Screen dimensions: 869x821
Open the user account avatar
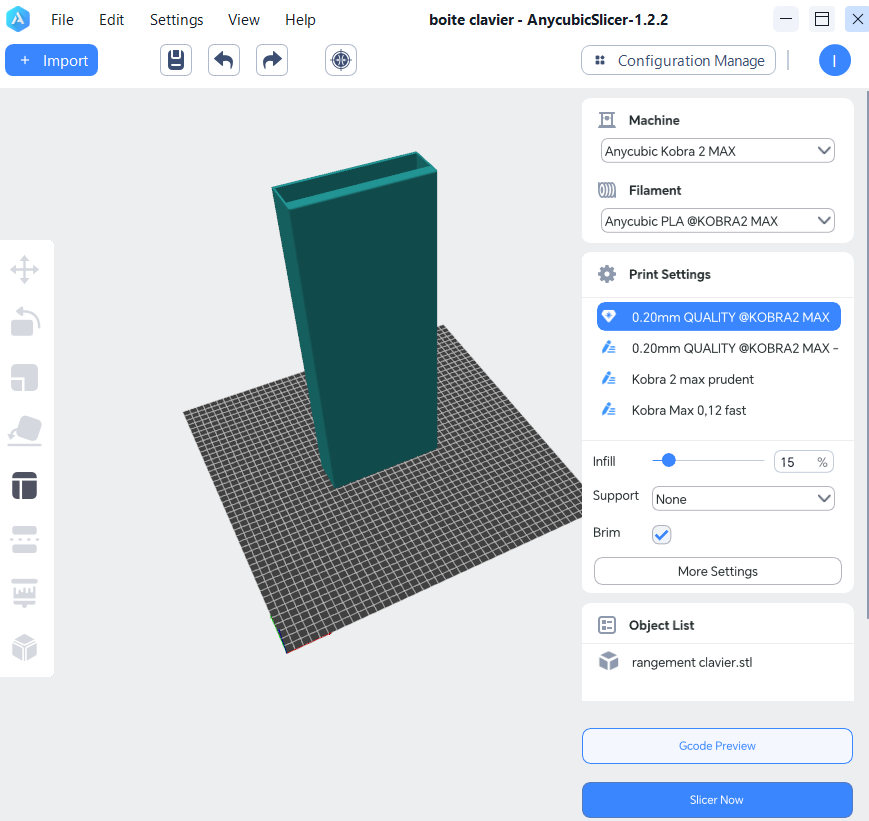click(x=834, y=60)
